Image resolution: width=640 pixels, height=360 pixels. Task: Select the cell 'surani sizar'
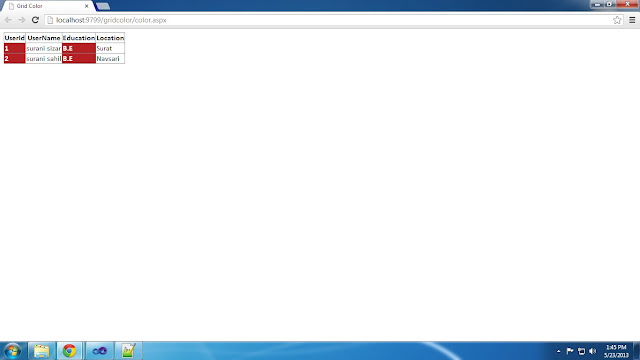(44, 48)
